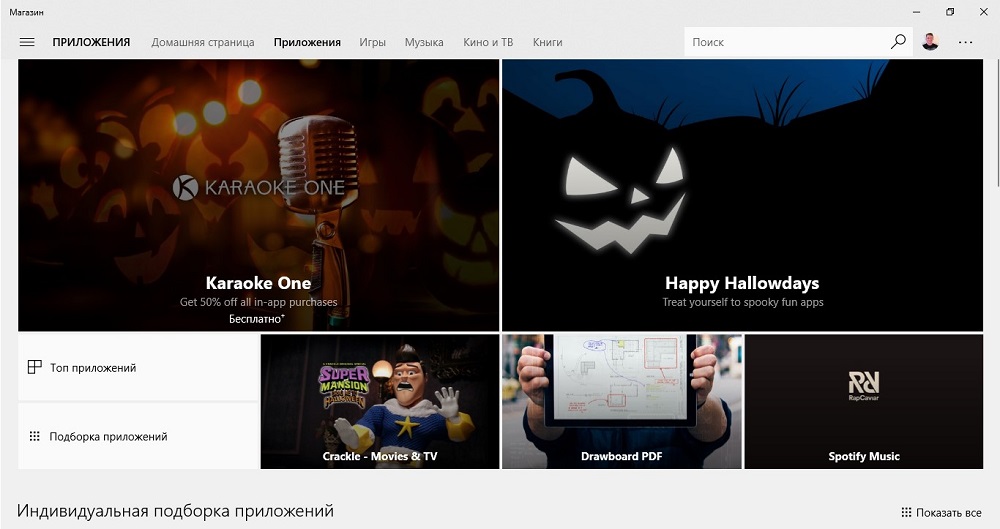The height and width of the screenshot is (529, 1000).
Task: Open Топ приложений list
Action: point(138,368)
